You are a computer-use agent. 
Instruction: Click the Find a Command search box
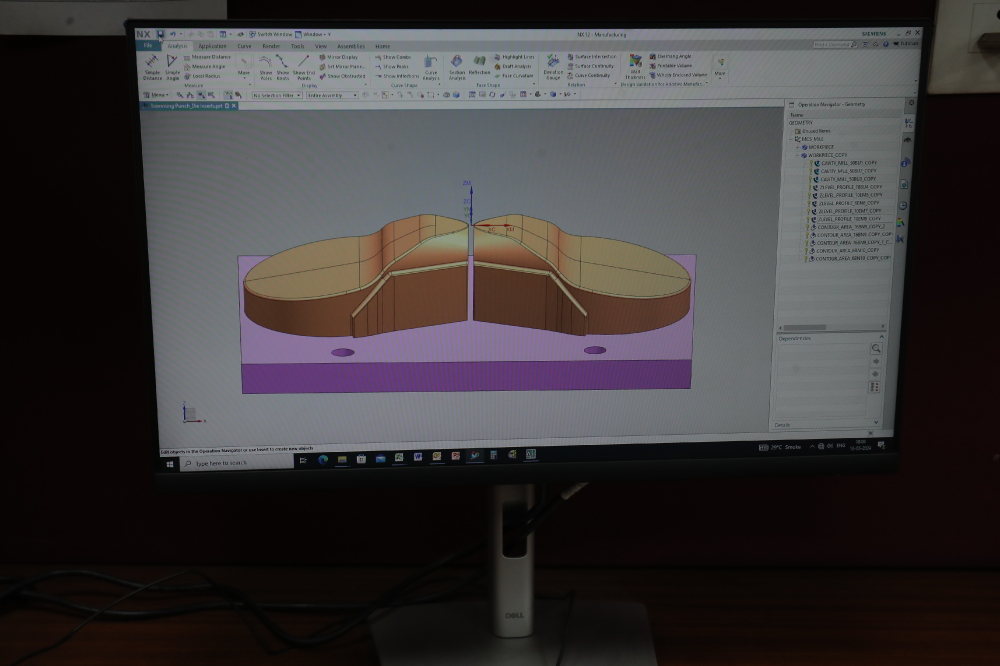tap(833, 43)
